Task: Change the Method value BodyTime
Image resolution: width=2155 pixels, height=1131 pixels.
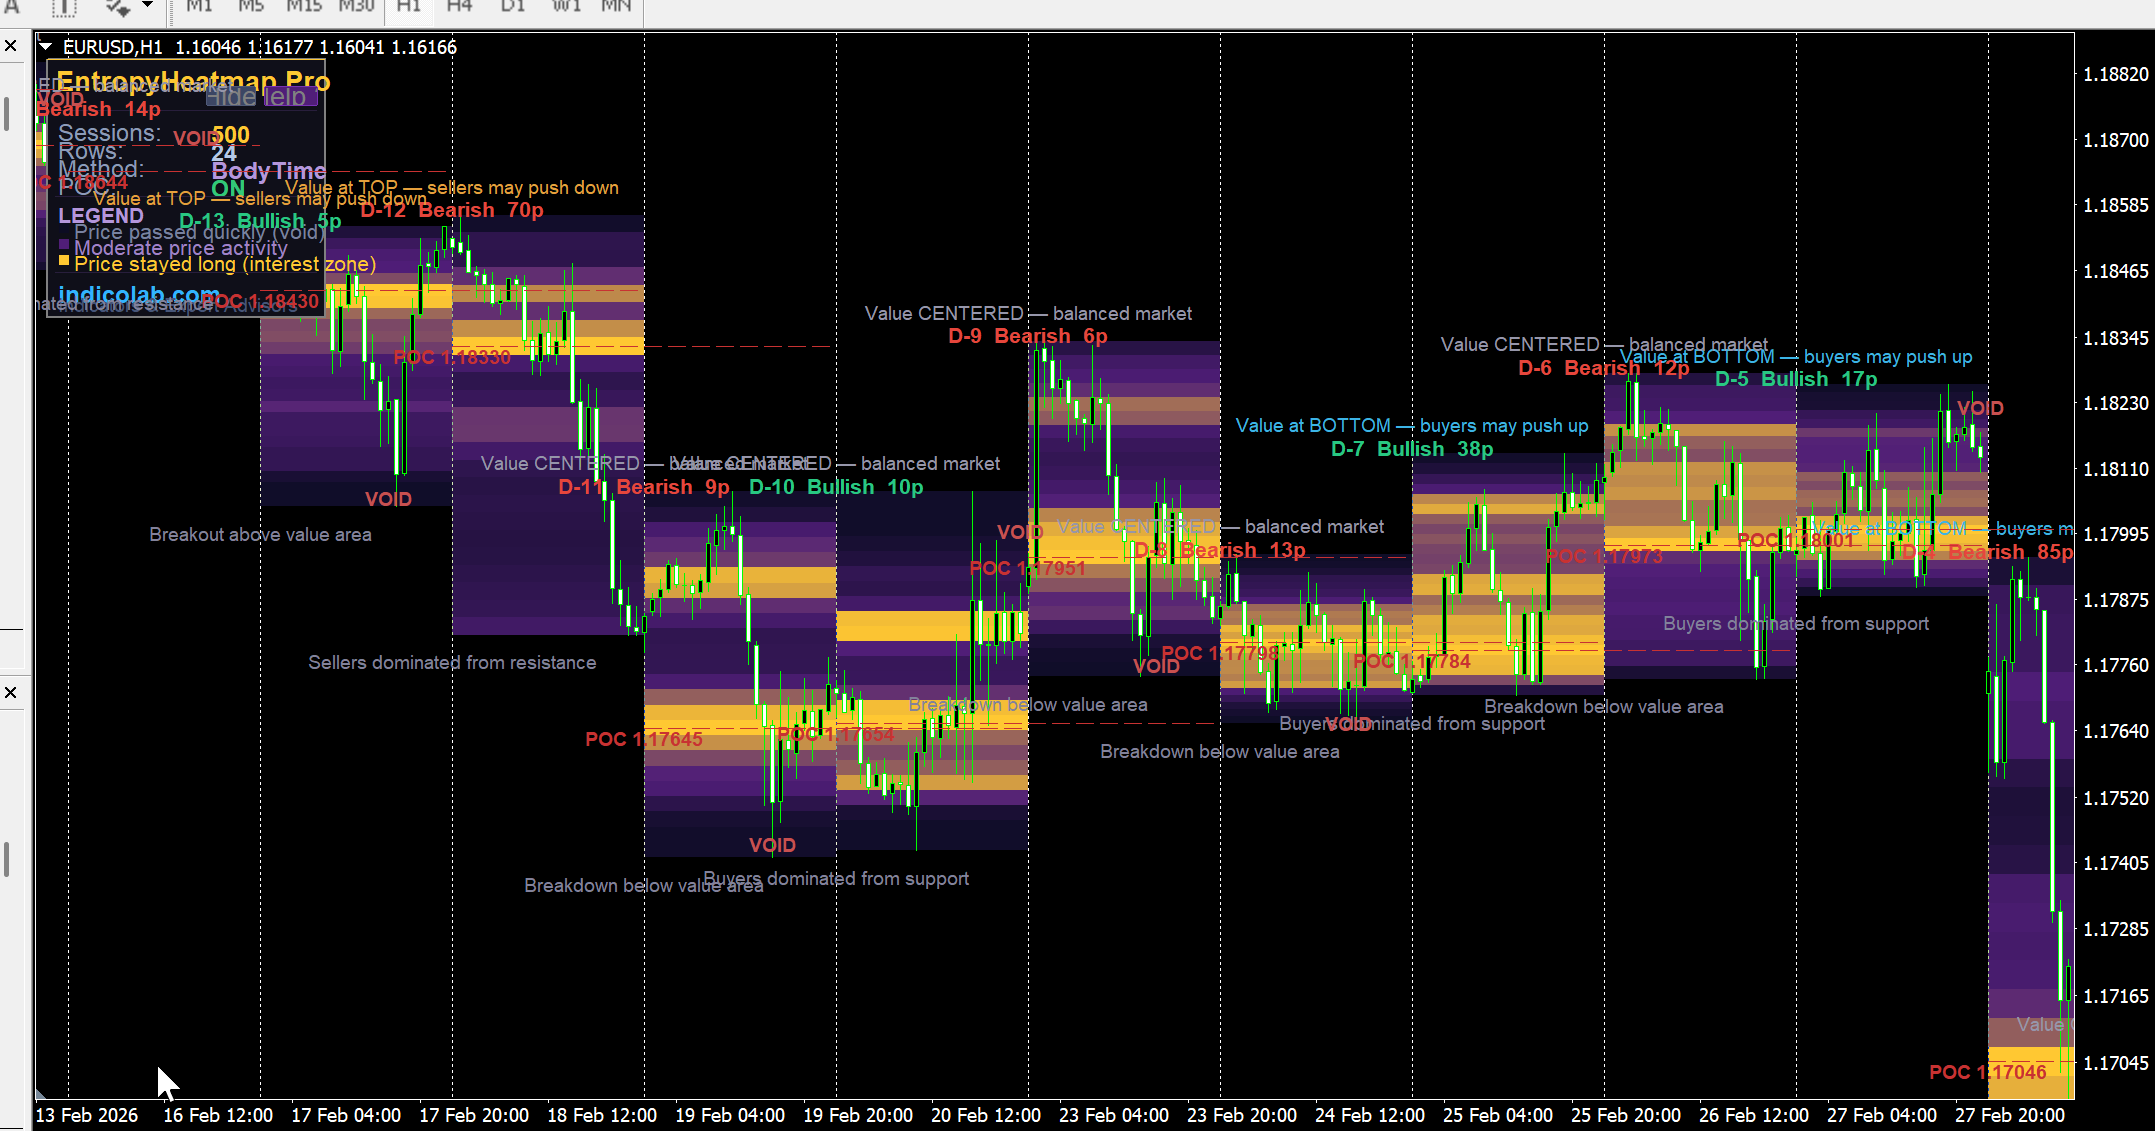Action: 268,170
